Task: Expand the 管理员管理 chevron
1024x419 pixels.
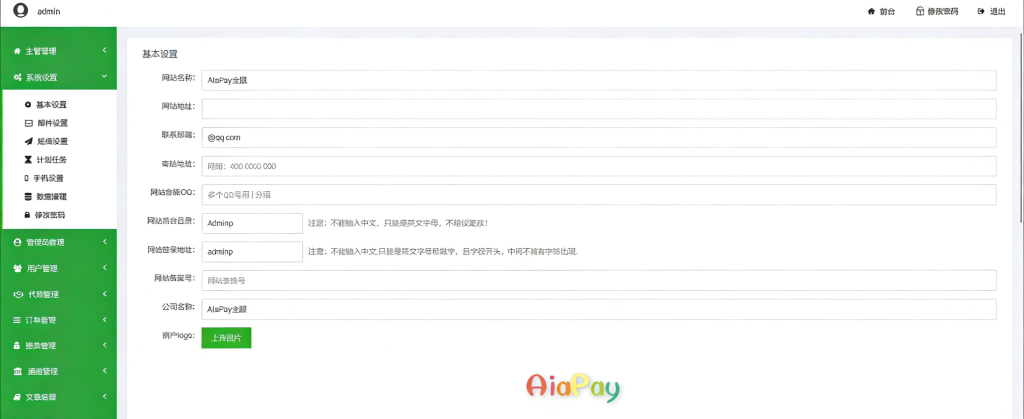Action: 104,241
